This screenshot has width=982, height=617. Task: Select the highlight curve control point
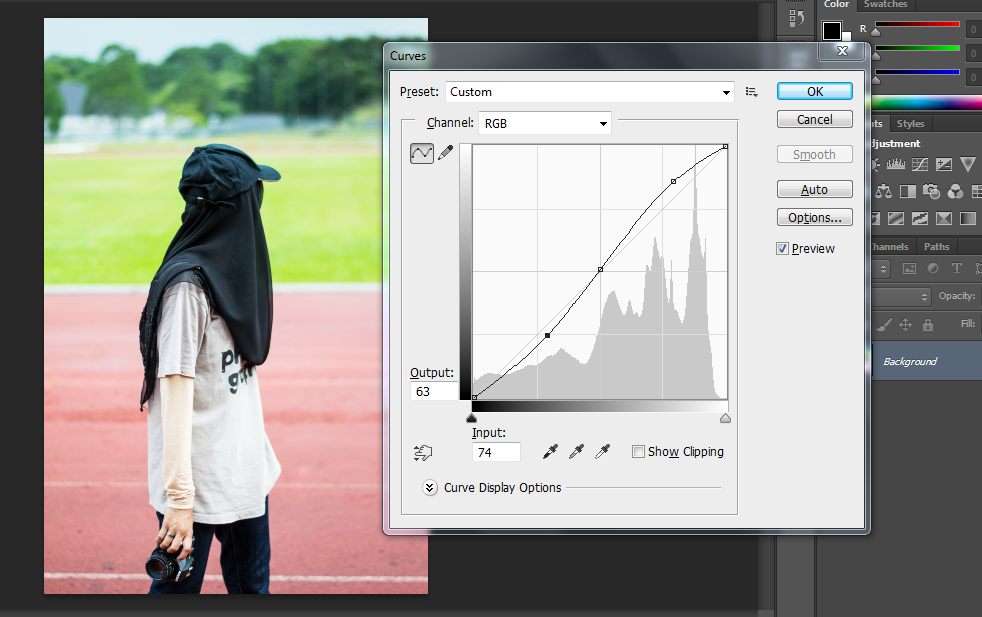pos(673,182)
